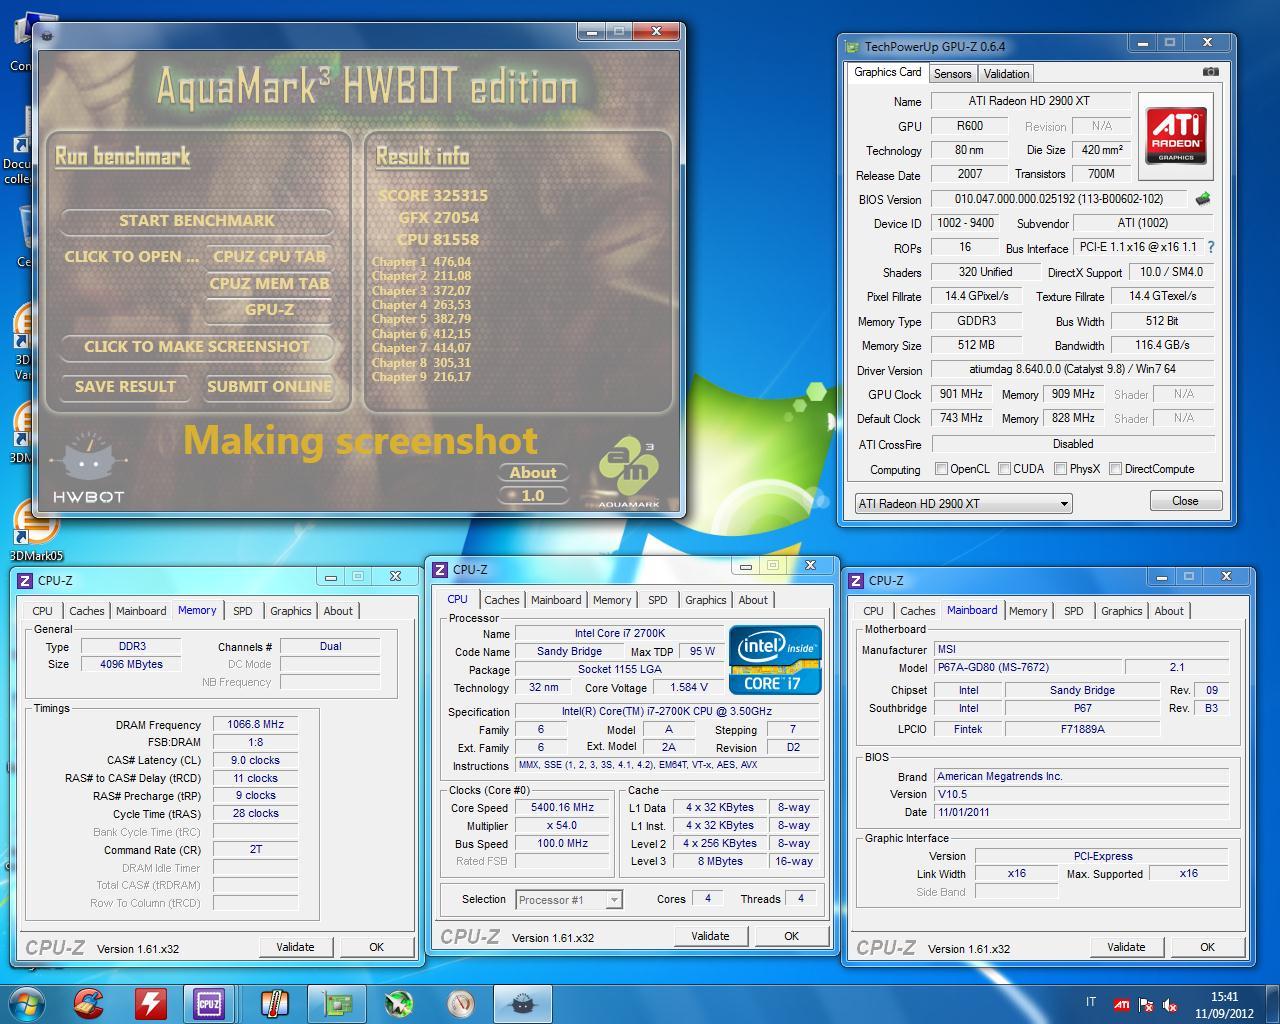Image resolution: width=1280 pixels, height=1024 pixels.
Task: Click the camera screenshot icon in GPU-Z
Action: pos(1210,72)
